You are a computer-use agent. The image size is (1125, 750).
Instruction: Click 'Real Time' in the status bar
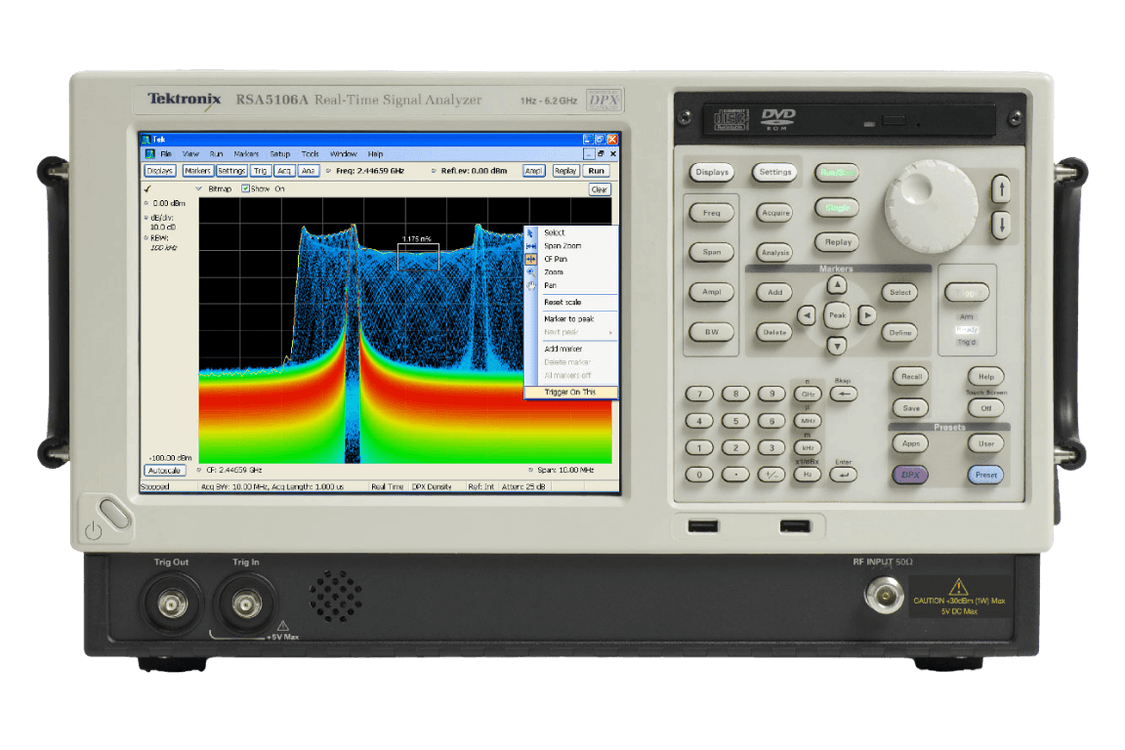pos(387,487)
